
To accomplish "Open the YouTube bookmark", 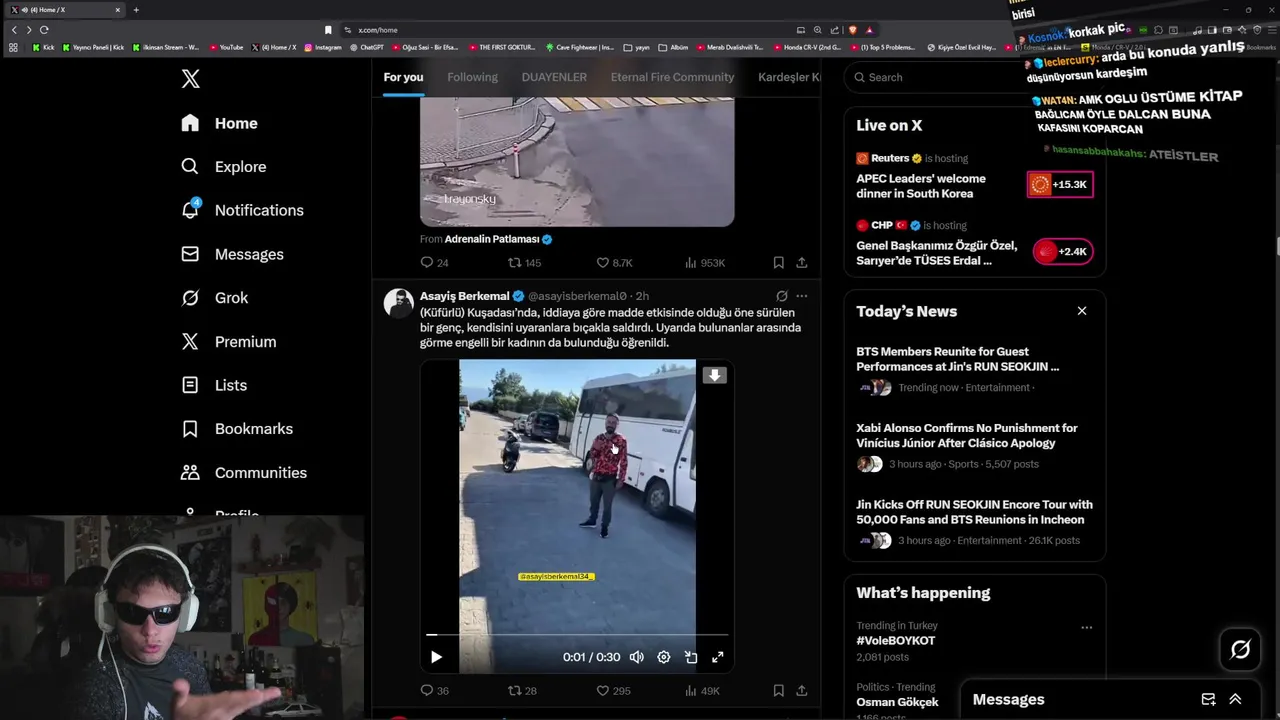I will (x=226, y=47).
